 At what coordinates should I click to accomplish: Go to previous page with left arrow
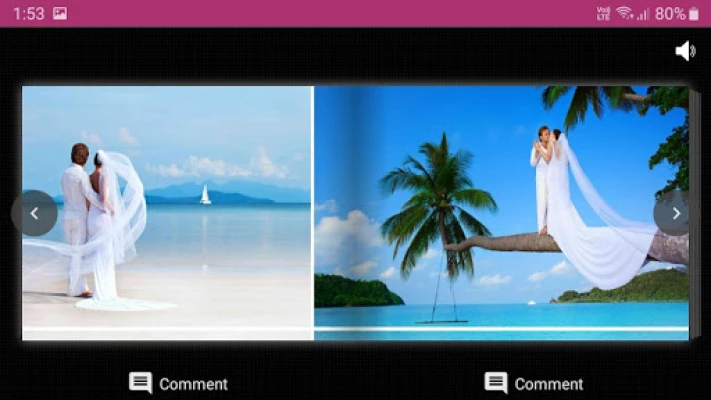pos(34,213)
